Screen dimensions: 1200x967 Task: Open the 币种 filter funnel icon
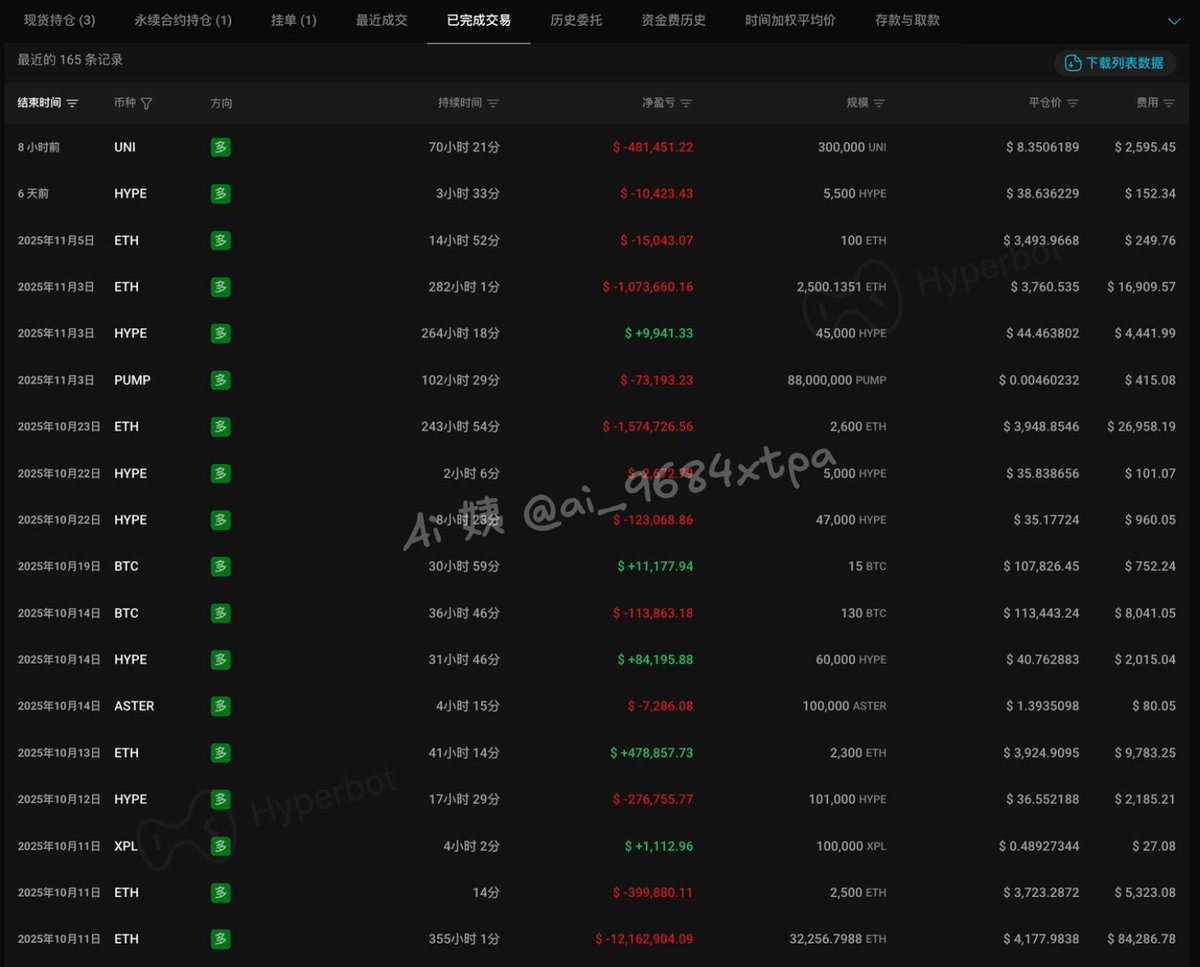pyautogui.click(x=147, y=104)
